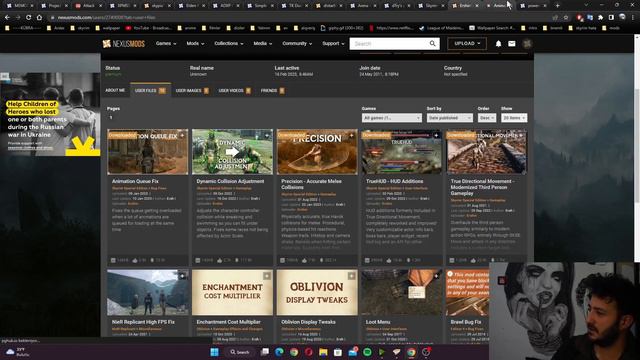This screenshot has width=640, height=360.
Task: Reload the page with refresh icon
Action: (x=28, y=18)
